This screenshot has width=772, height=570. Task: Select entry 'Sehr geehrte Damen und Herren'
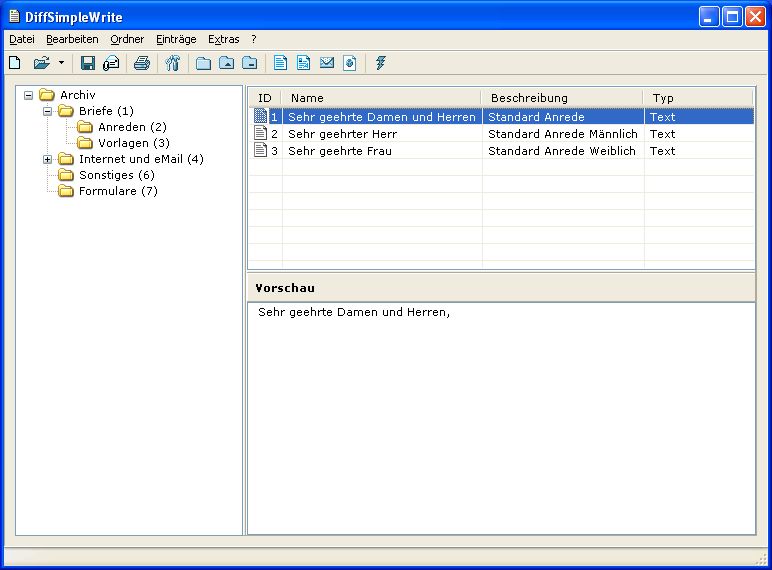[x=382, y=117]
